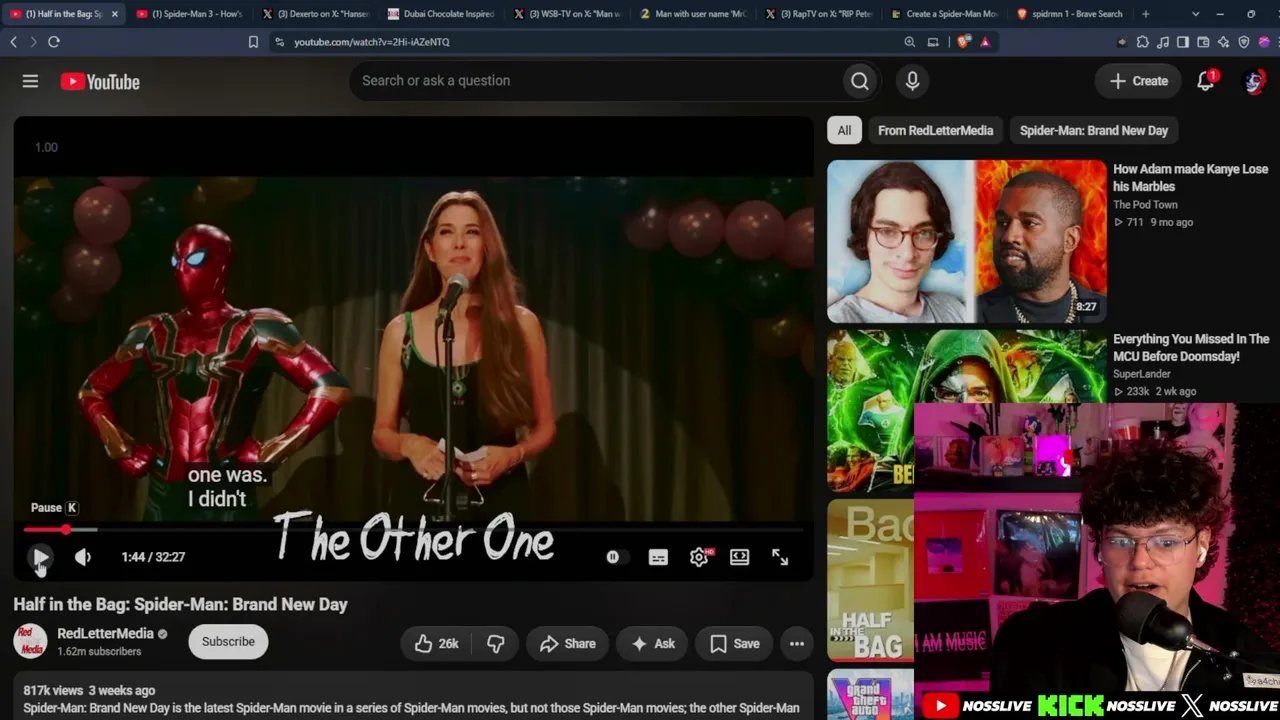Open player settings gear menu
This screenshot has width=1280, height=720.
point(699,557)
